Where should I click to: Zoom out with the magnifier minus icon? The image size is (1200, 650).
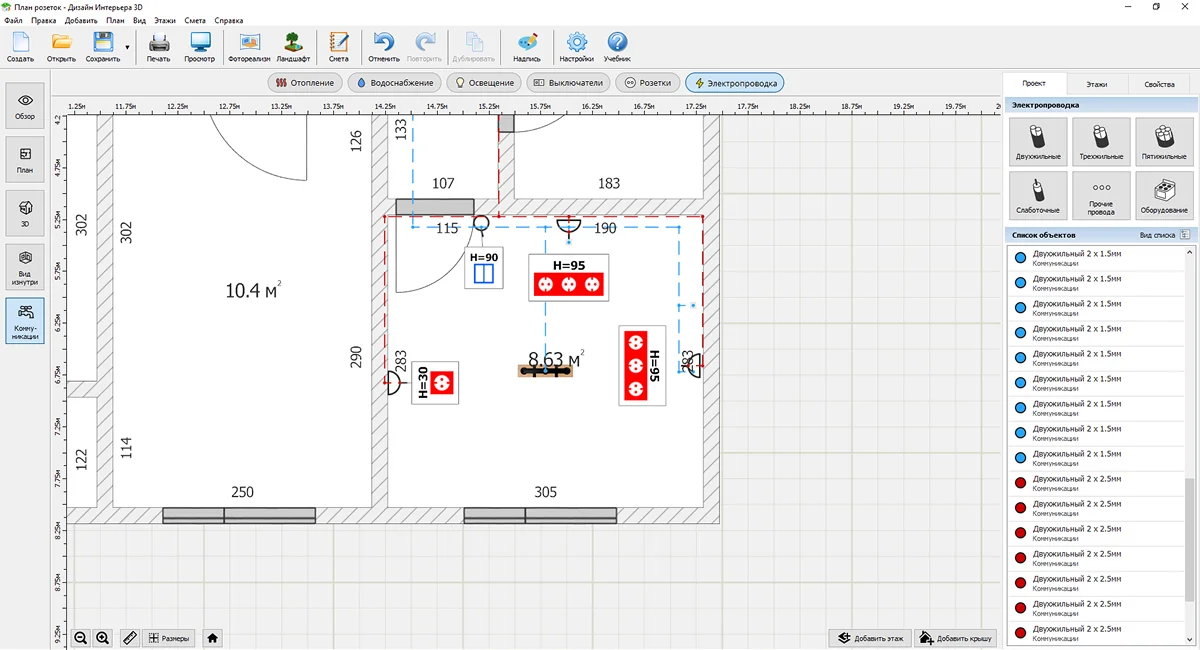point(81,638)
